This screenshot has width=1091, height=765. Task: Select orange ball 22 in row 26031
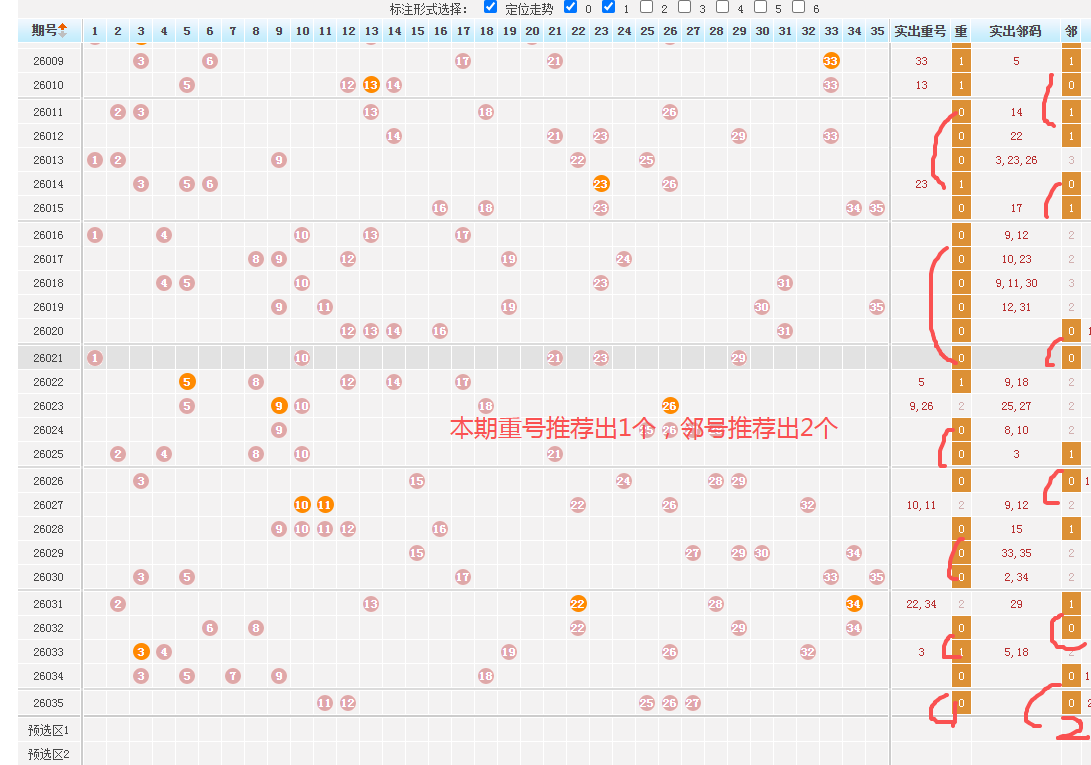(x=578, y=603)
